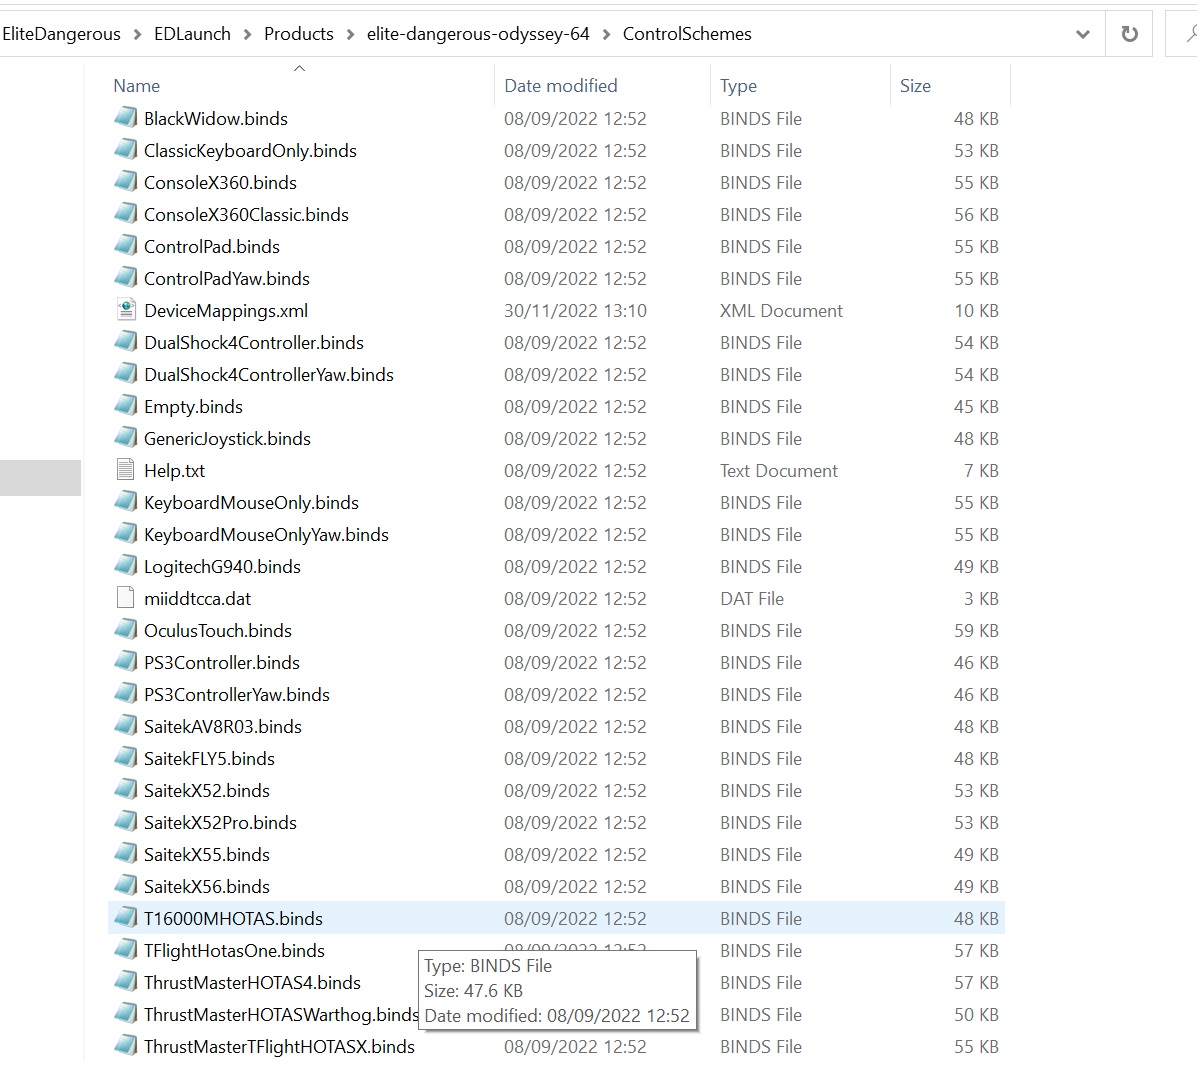The height and width of the screenshot is (1079, 1197).
Task: Click the OculusTouch.binds file icon
Action: click(126, 630)
